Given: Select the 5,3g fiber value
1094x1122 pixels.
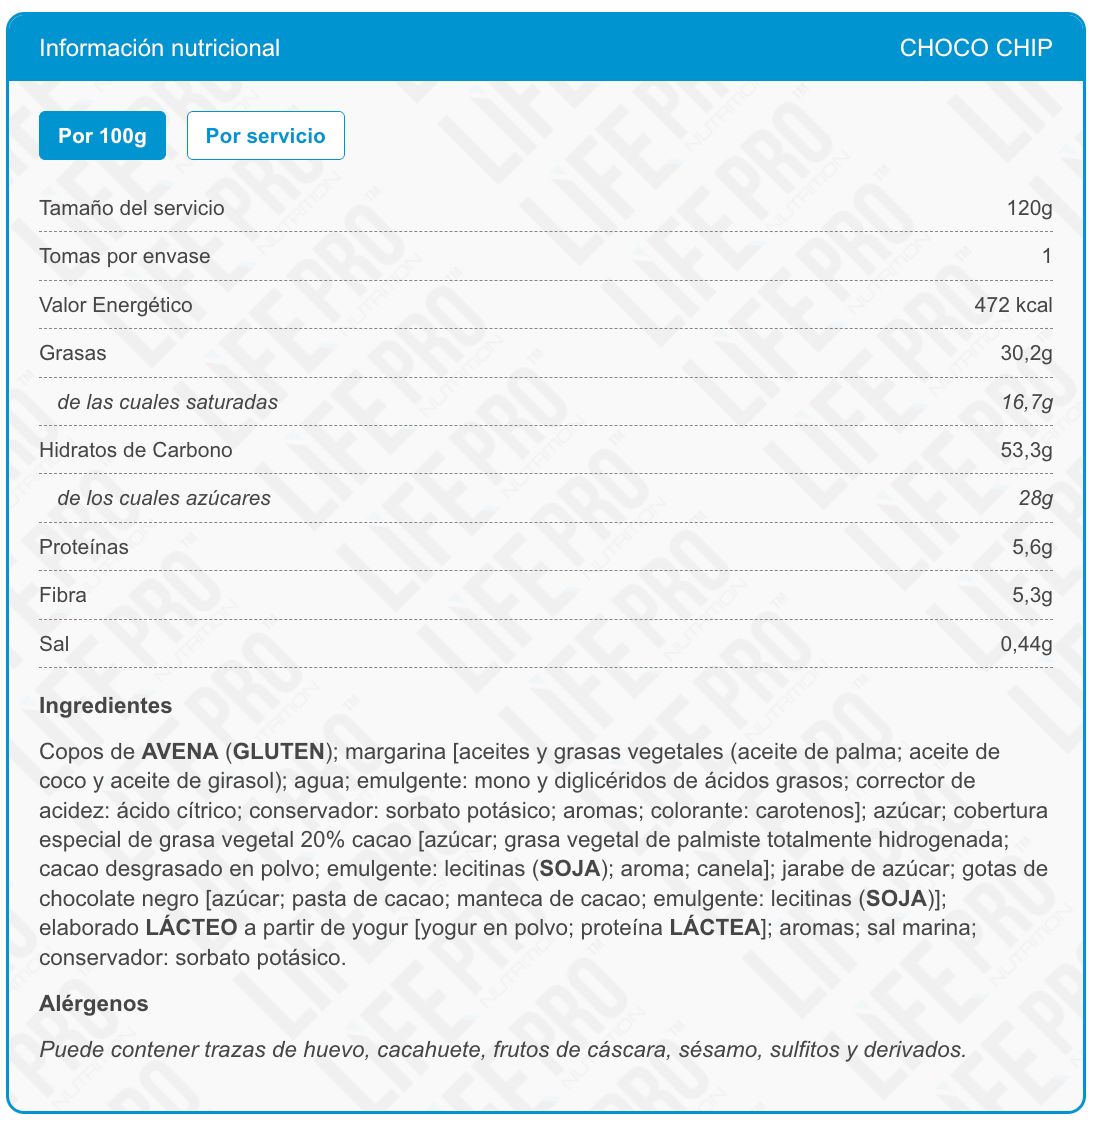Looking at the screenshot, I should [x=1032, y=595].
